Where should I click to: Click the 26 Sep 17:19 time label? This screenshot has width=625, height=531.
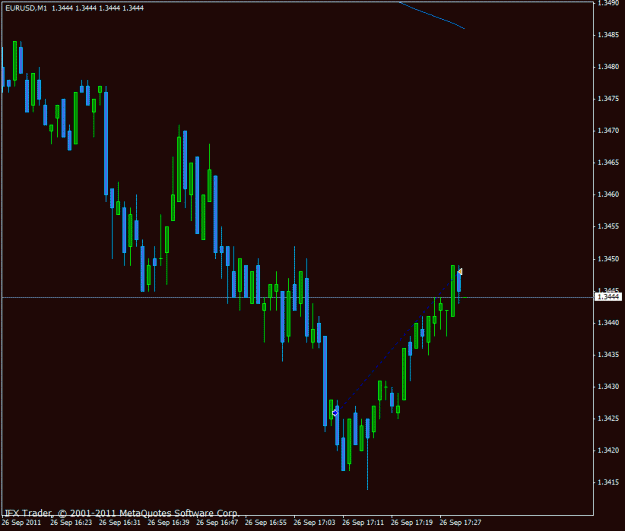[x=411, y=522]
